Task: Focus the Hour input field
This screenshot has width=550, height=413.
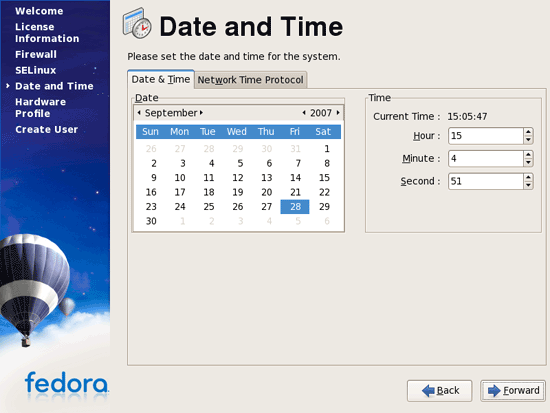Action: click(486, 136)
